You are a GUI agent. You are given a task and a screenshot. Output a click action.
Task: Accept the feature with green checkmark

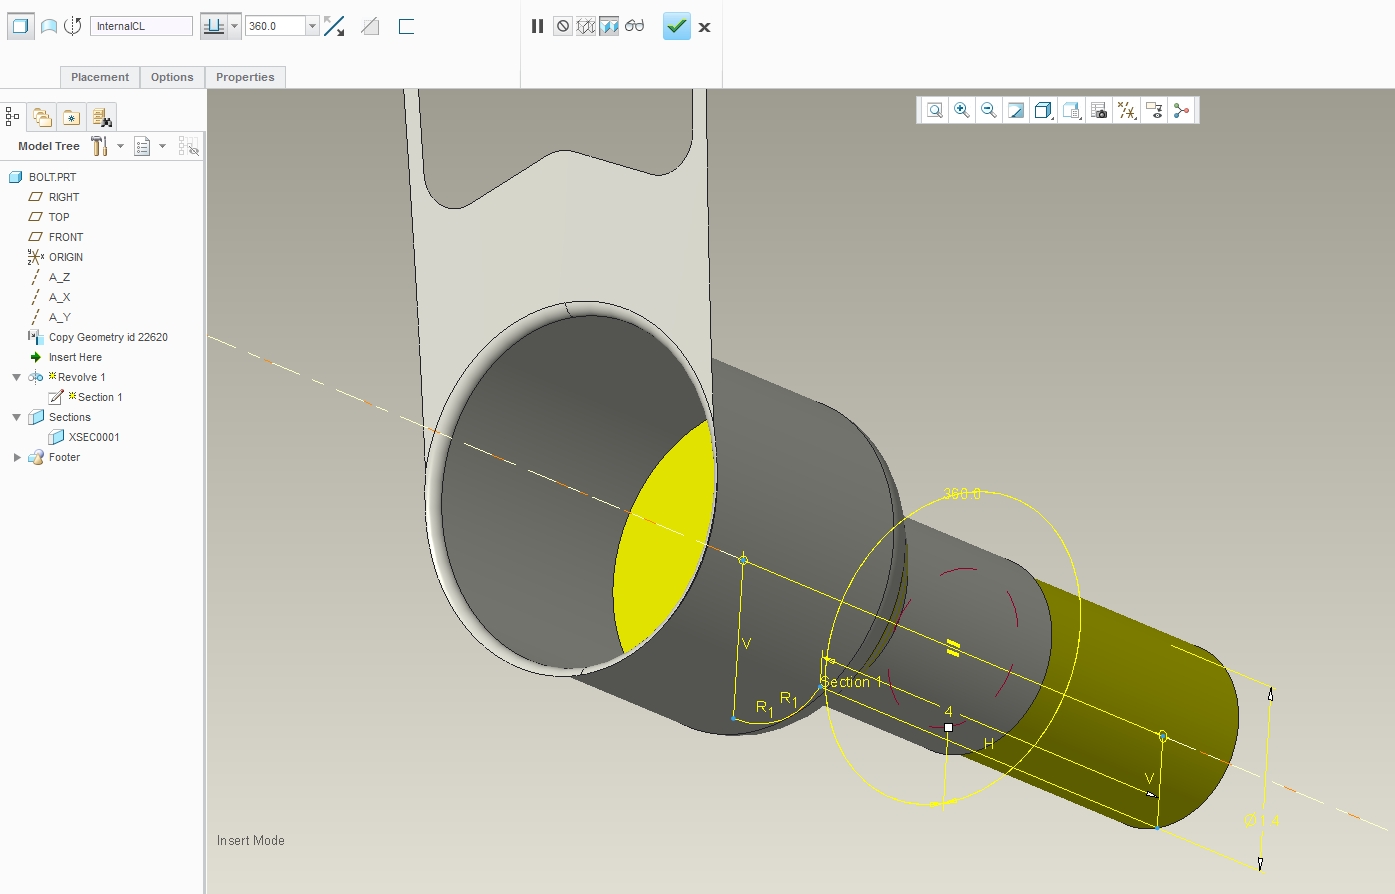point(677,26)
